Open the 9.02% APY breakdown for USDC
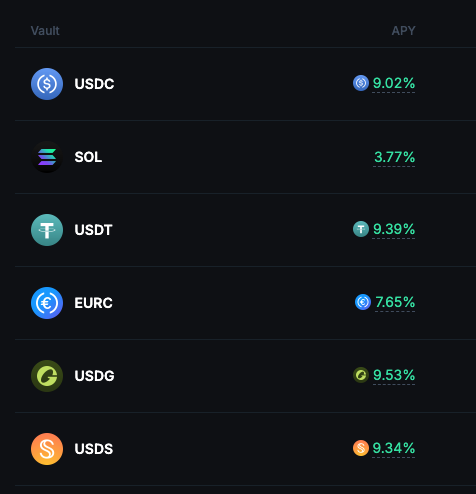Screen dimensions: 476x494 (394, 83)
